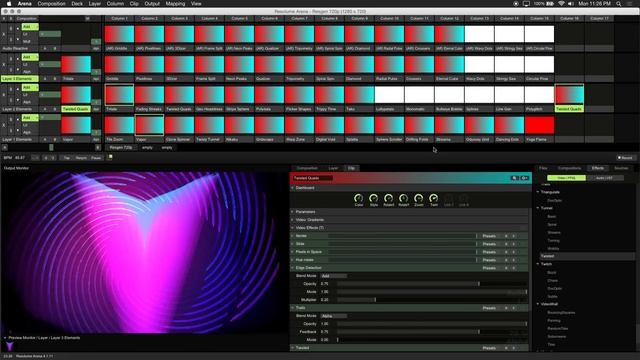Select the Audio / VST effects toggle

click(x=604, y=178)
